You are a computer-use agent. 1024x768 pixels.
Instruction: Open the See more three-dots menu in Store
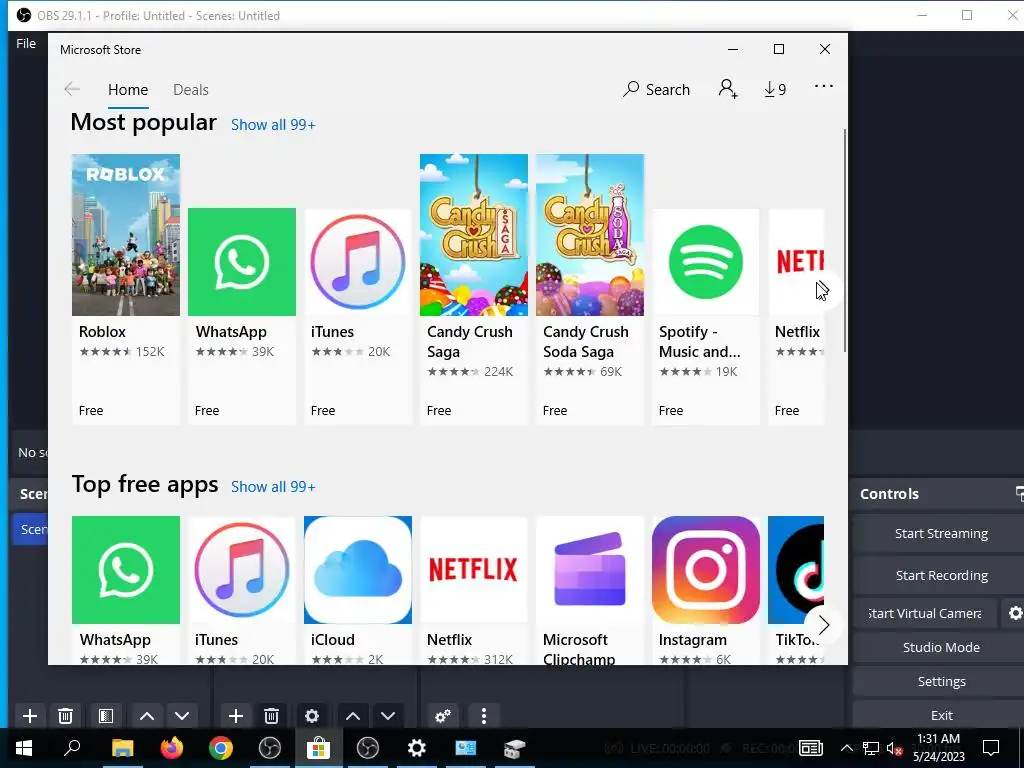[824, 86]
